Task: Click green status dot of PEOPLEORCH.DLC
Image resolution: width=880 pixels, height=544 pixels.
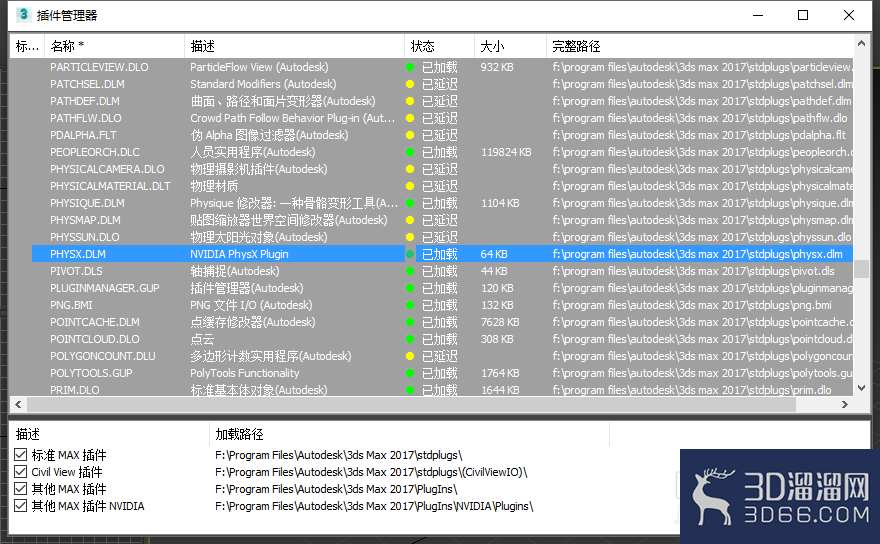Action: 410,152
